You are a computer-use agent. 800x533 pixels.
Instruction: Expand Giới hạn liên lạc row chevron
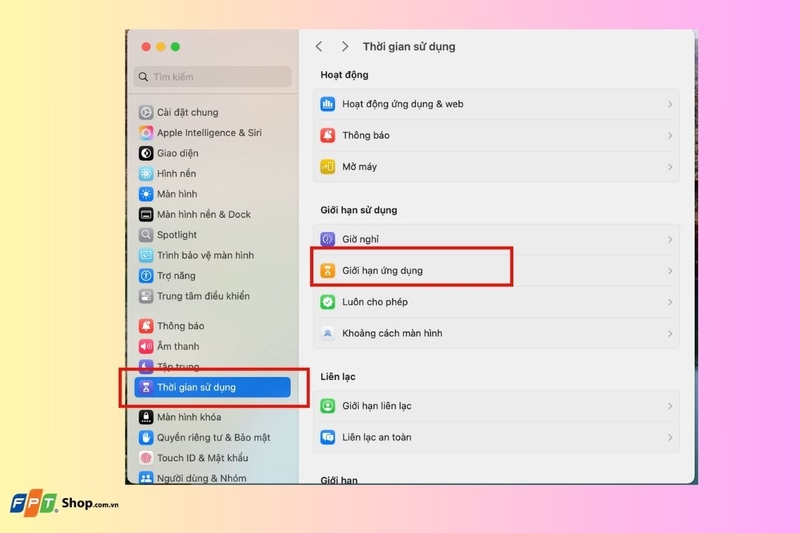670,406
